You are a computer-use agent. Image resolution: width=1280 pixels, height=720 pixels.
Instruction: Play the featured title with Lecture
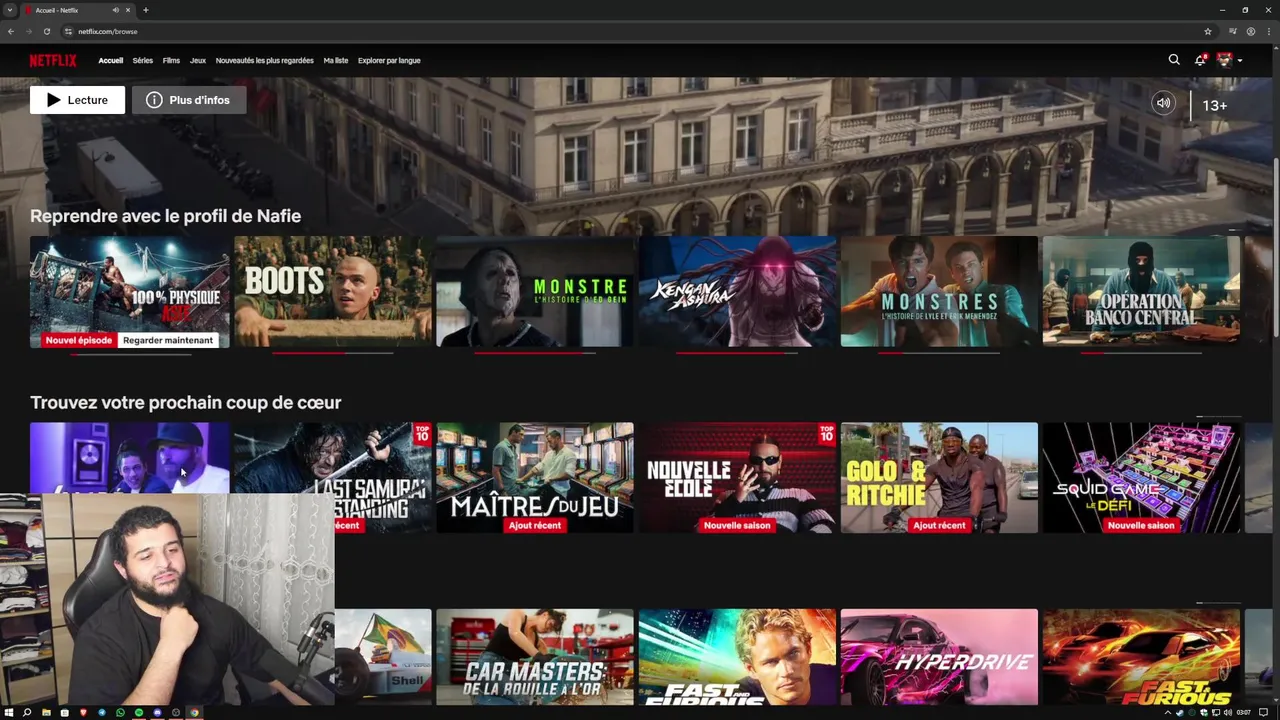click(77, 100)
